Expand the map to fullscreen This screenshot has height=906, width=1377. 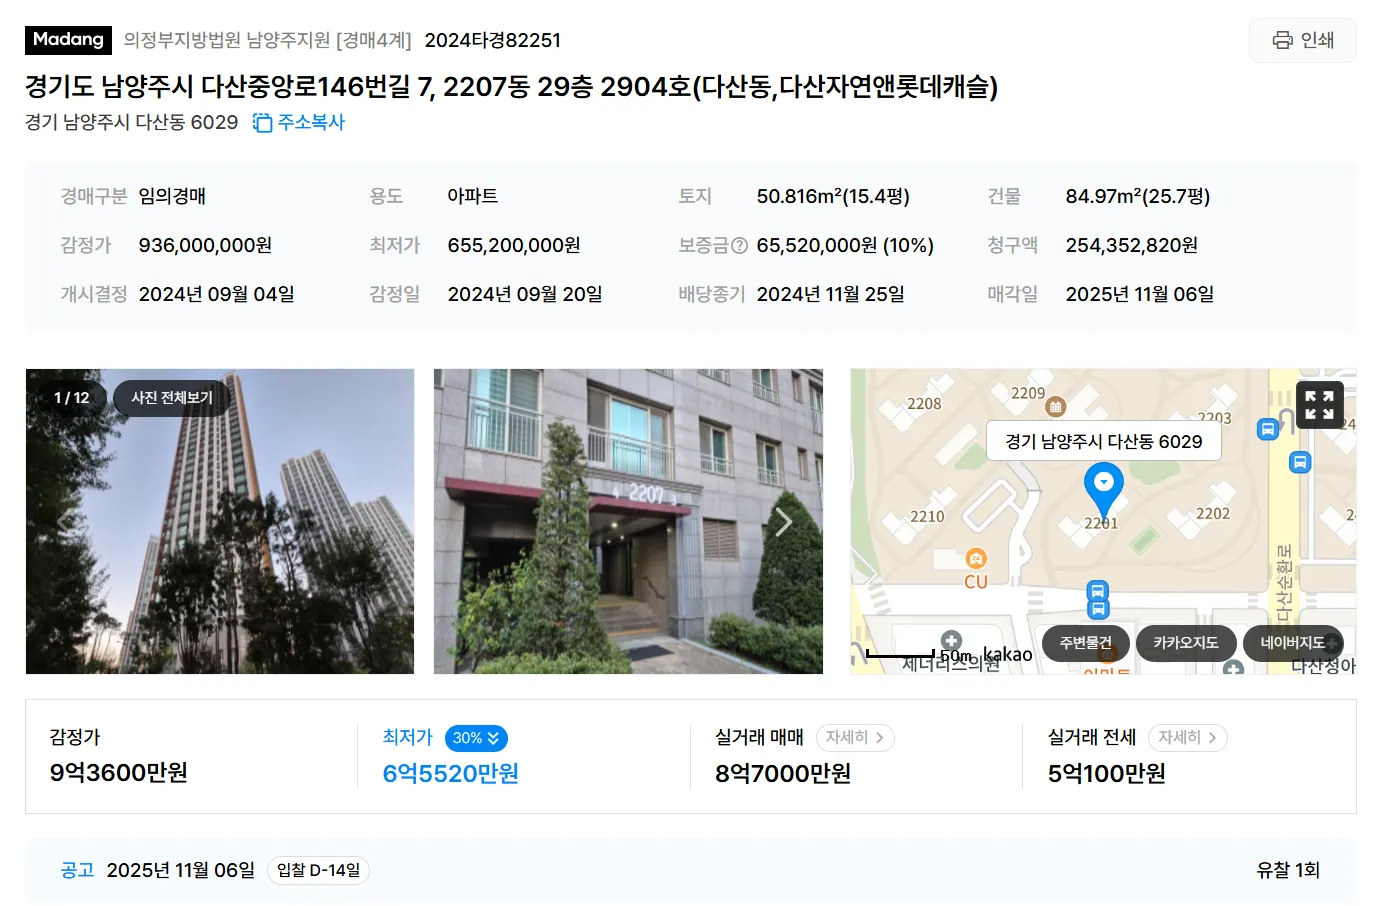tap(1319, 404)
